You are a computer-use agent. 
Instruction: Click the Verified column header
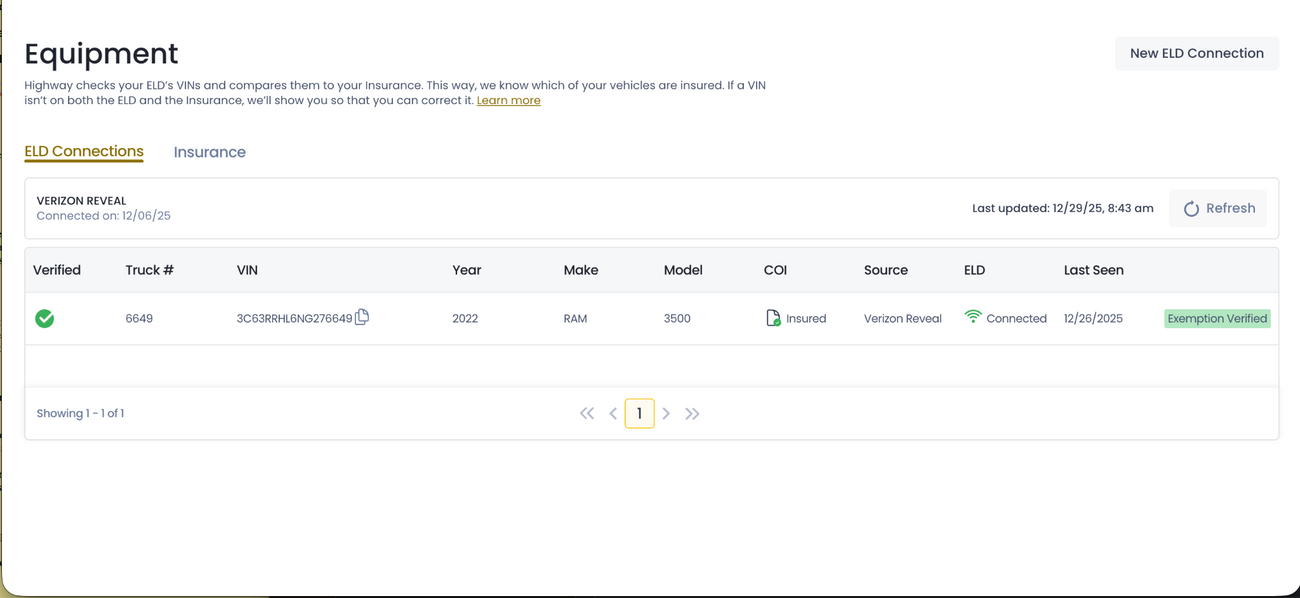coord(57,270)
